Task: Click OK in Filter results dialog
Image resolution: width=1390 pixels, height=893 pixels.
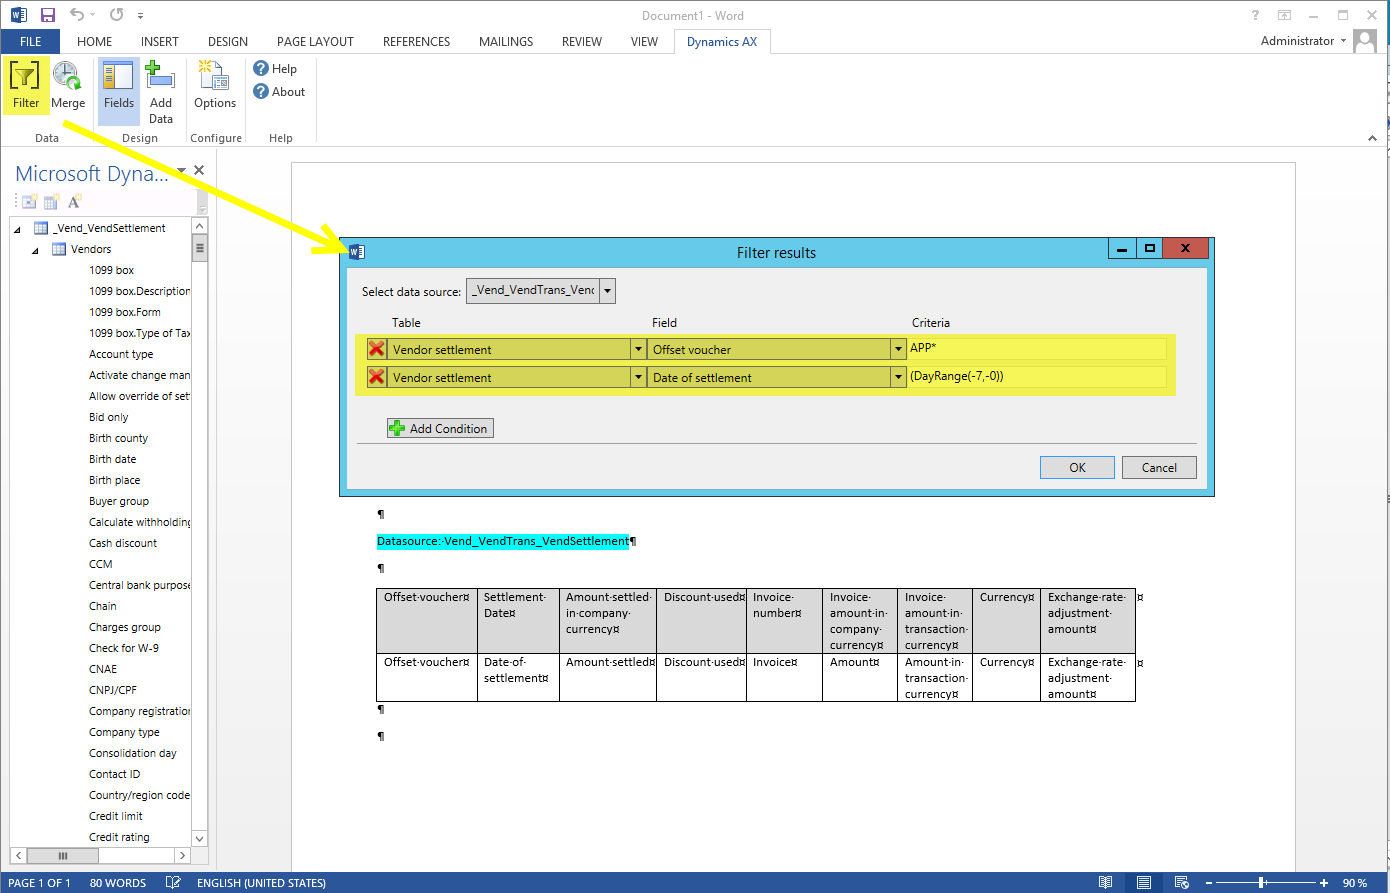Action: (1077, 467)
